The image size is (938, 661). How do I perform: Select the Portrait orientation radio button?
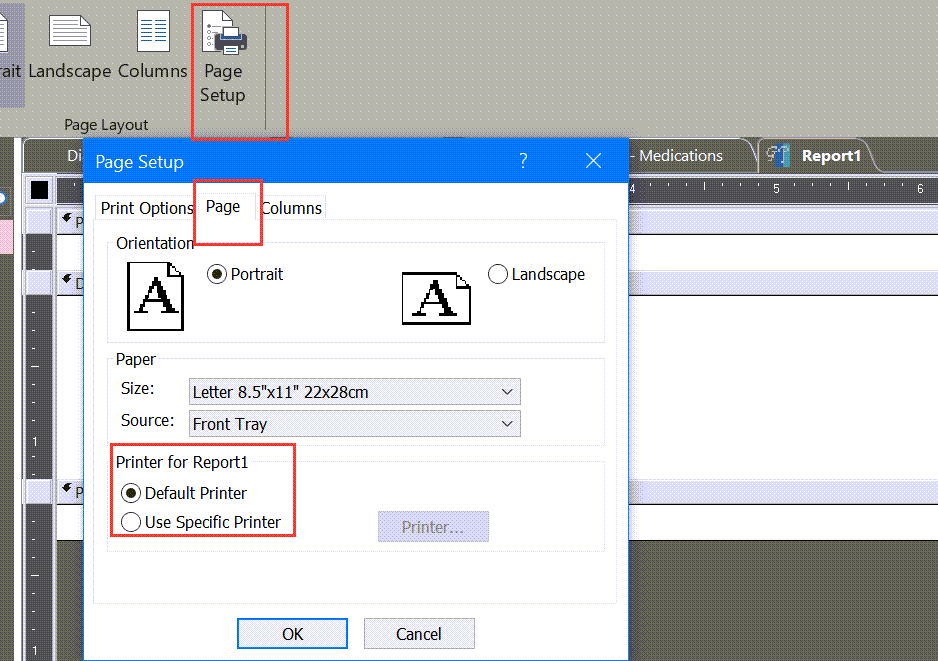click(217, 275)
